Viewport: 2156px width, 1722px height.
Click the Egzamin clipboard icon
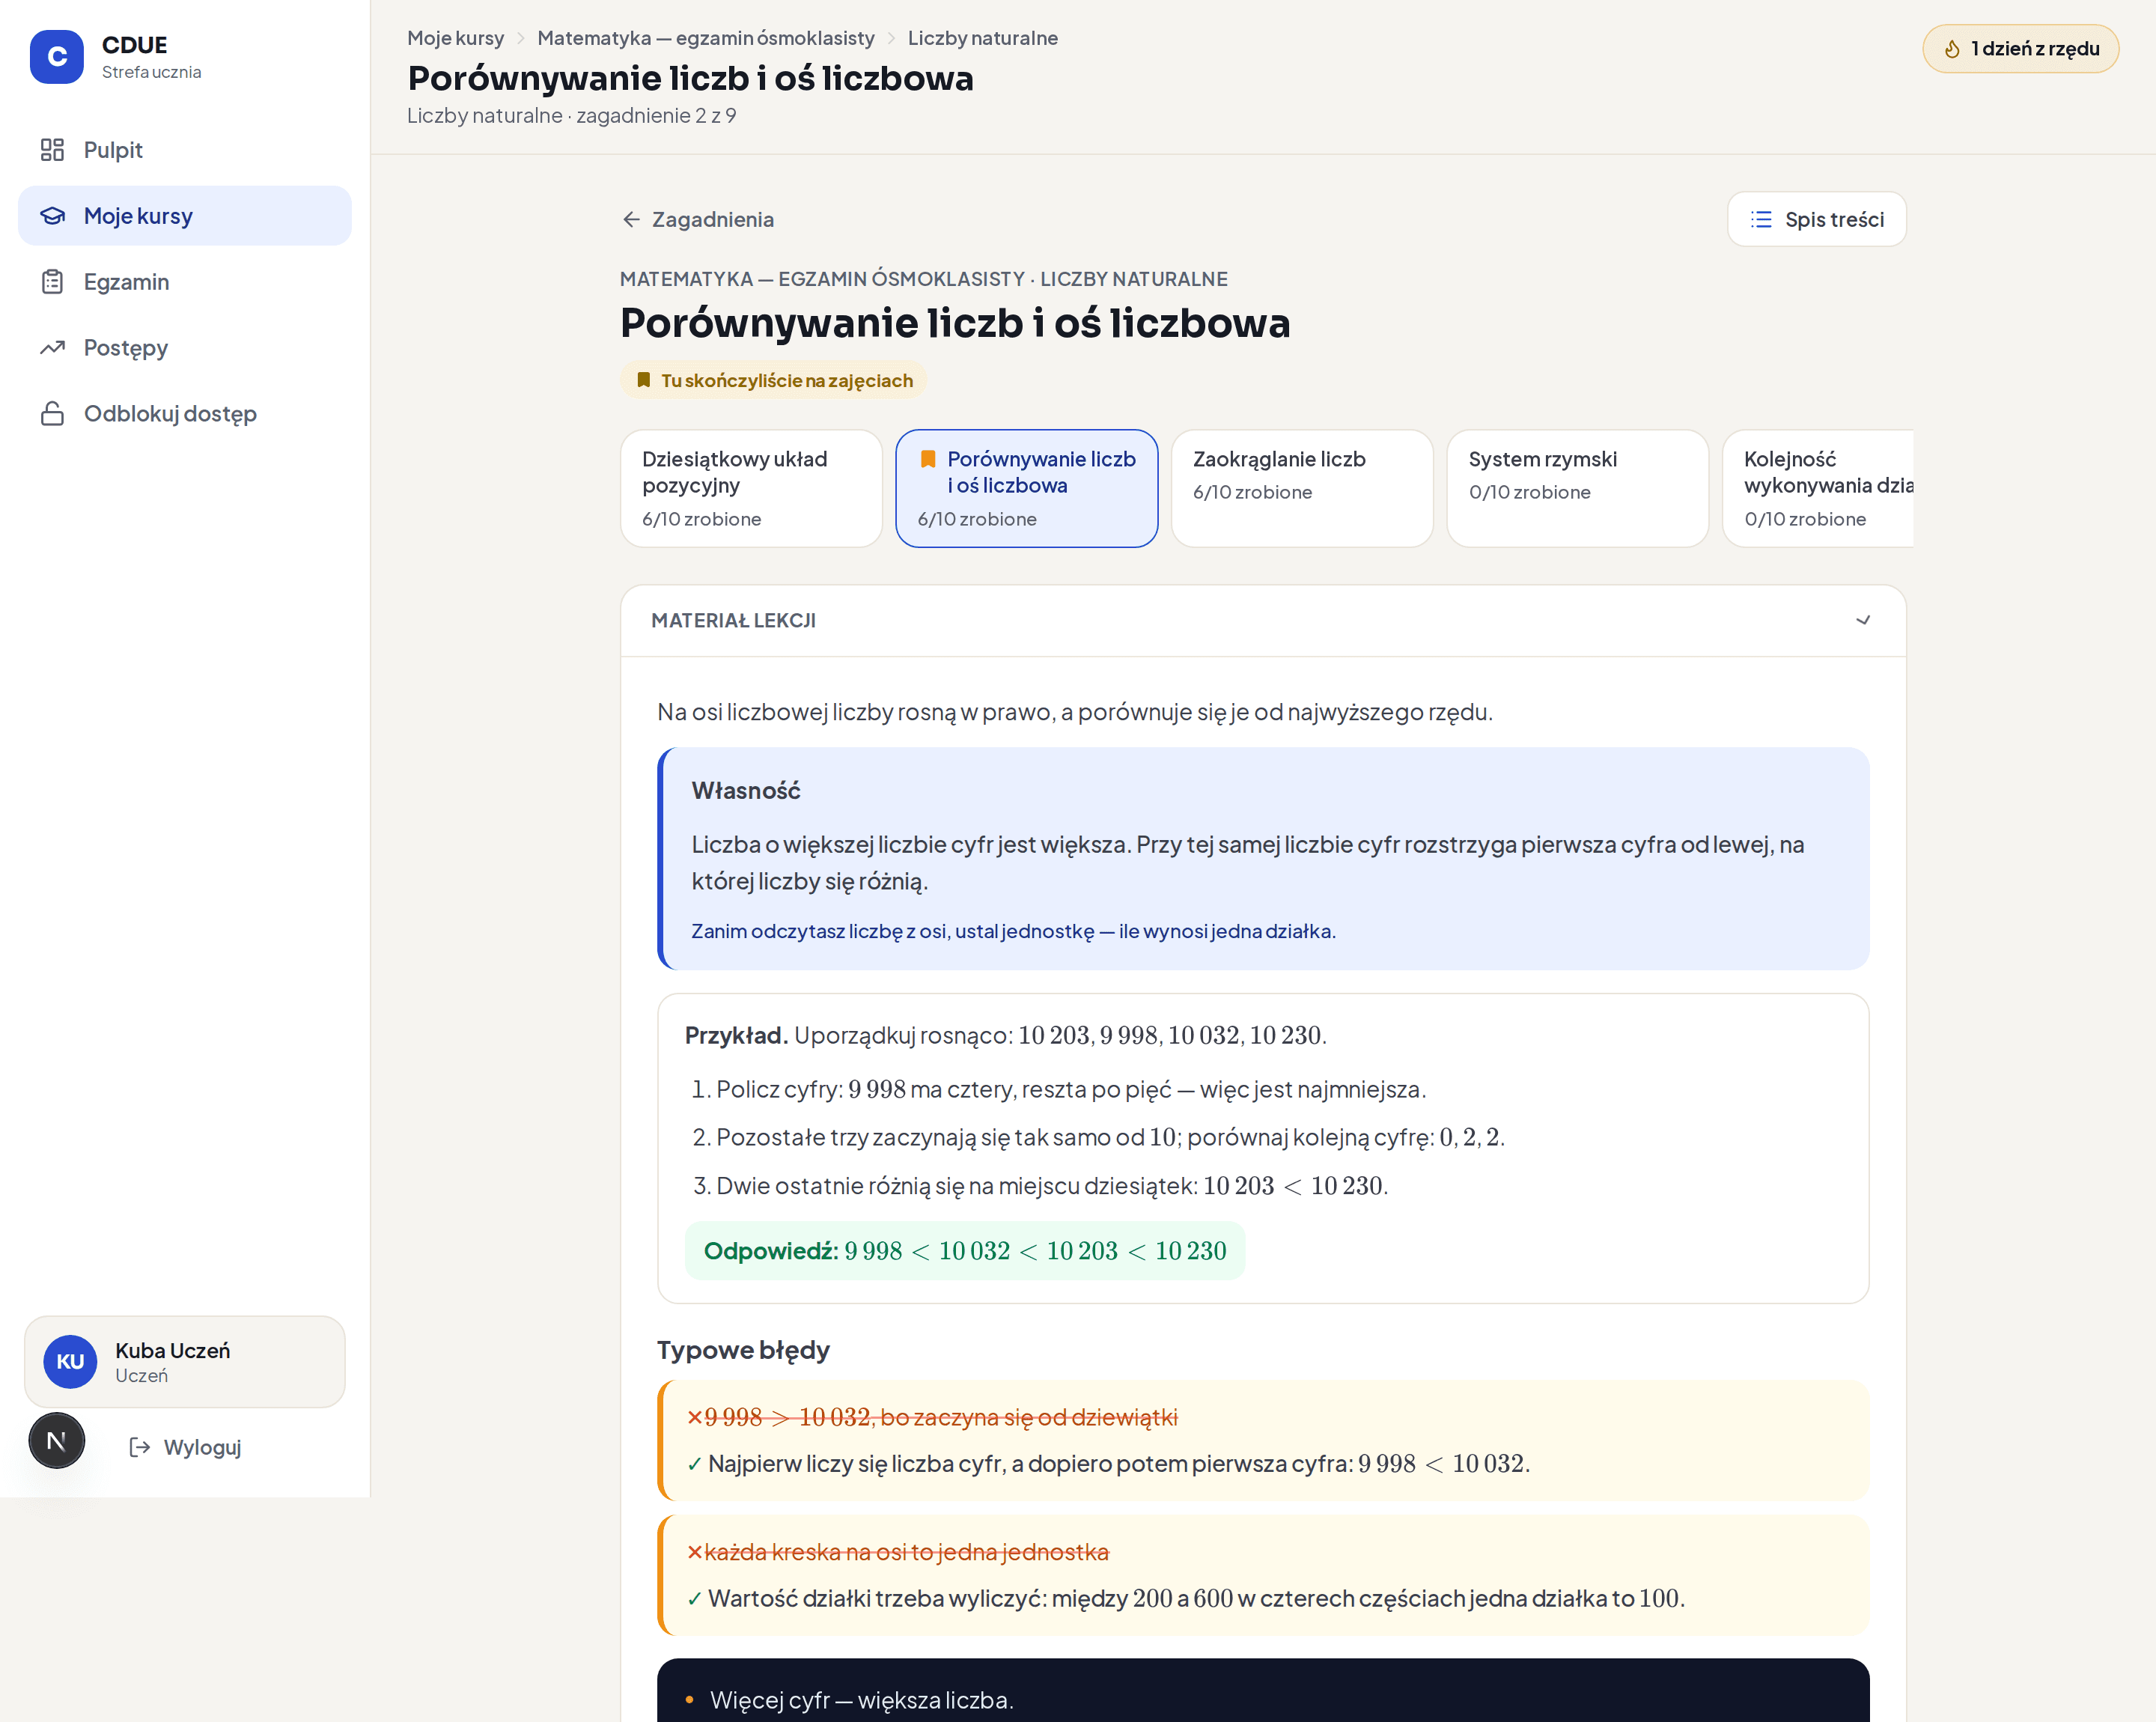pos(52,282)
